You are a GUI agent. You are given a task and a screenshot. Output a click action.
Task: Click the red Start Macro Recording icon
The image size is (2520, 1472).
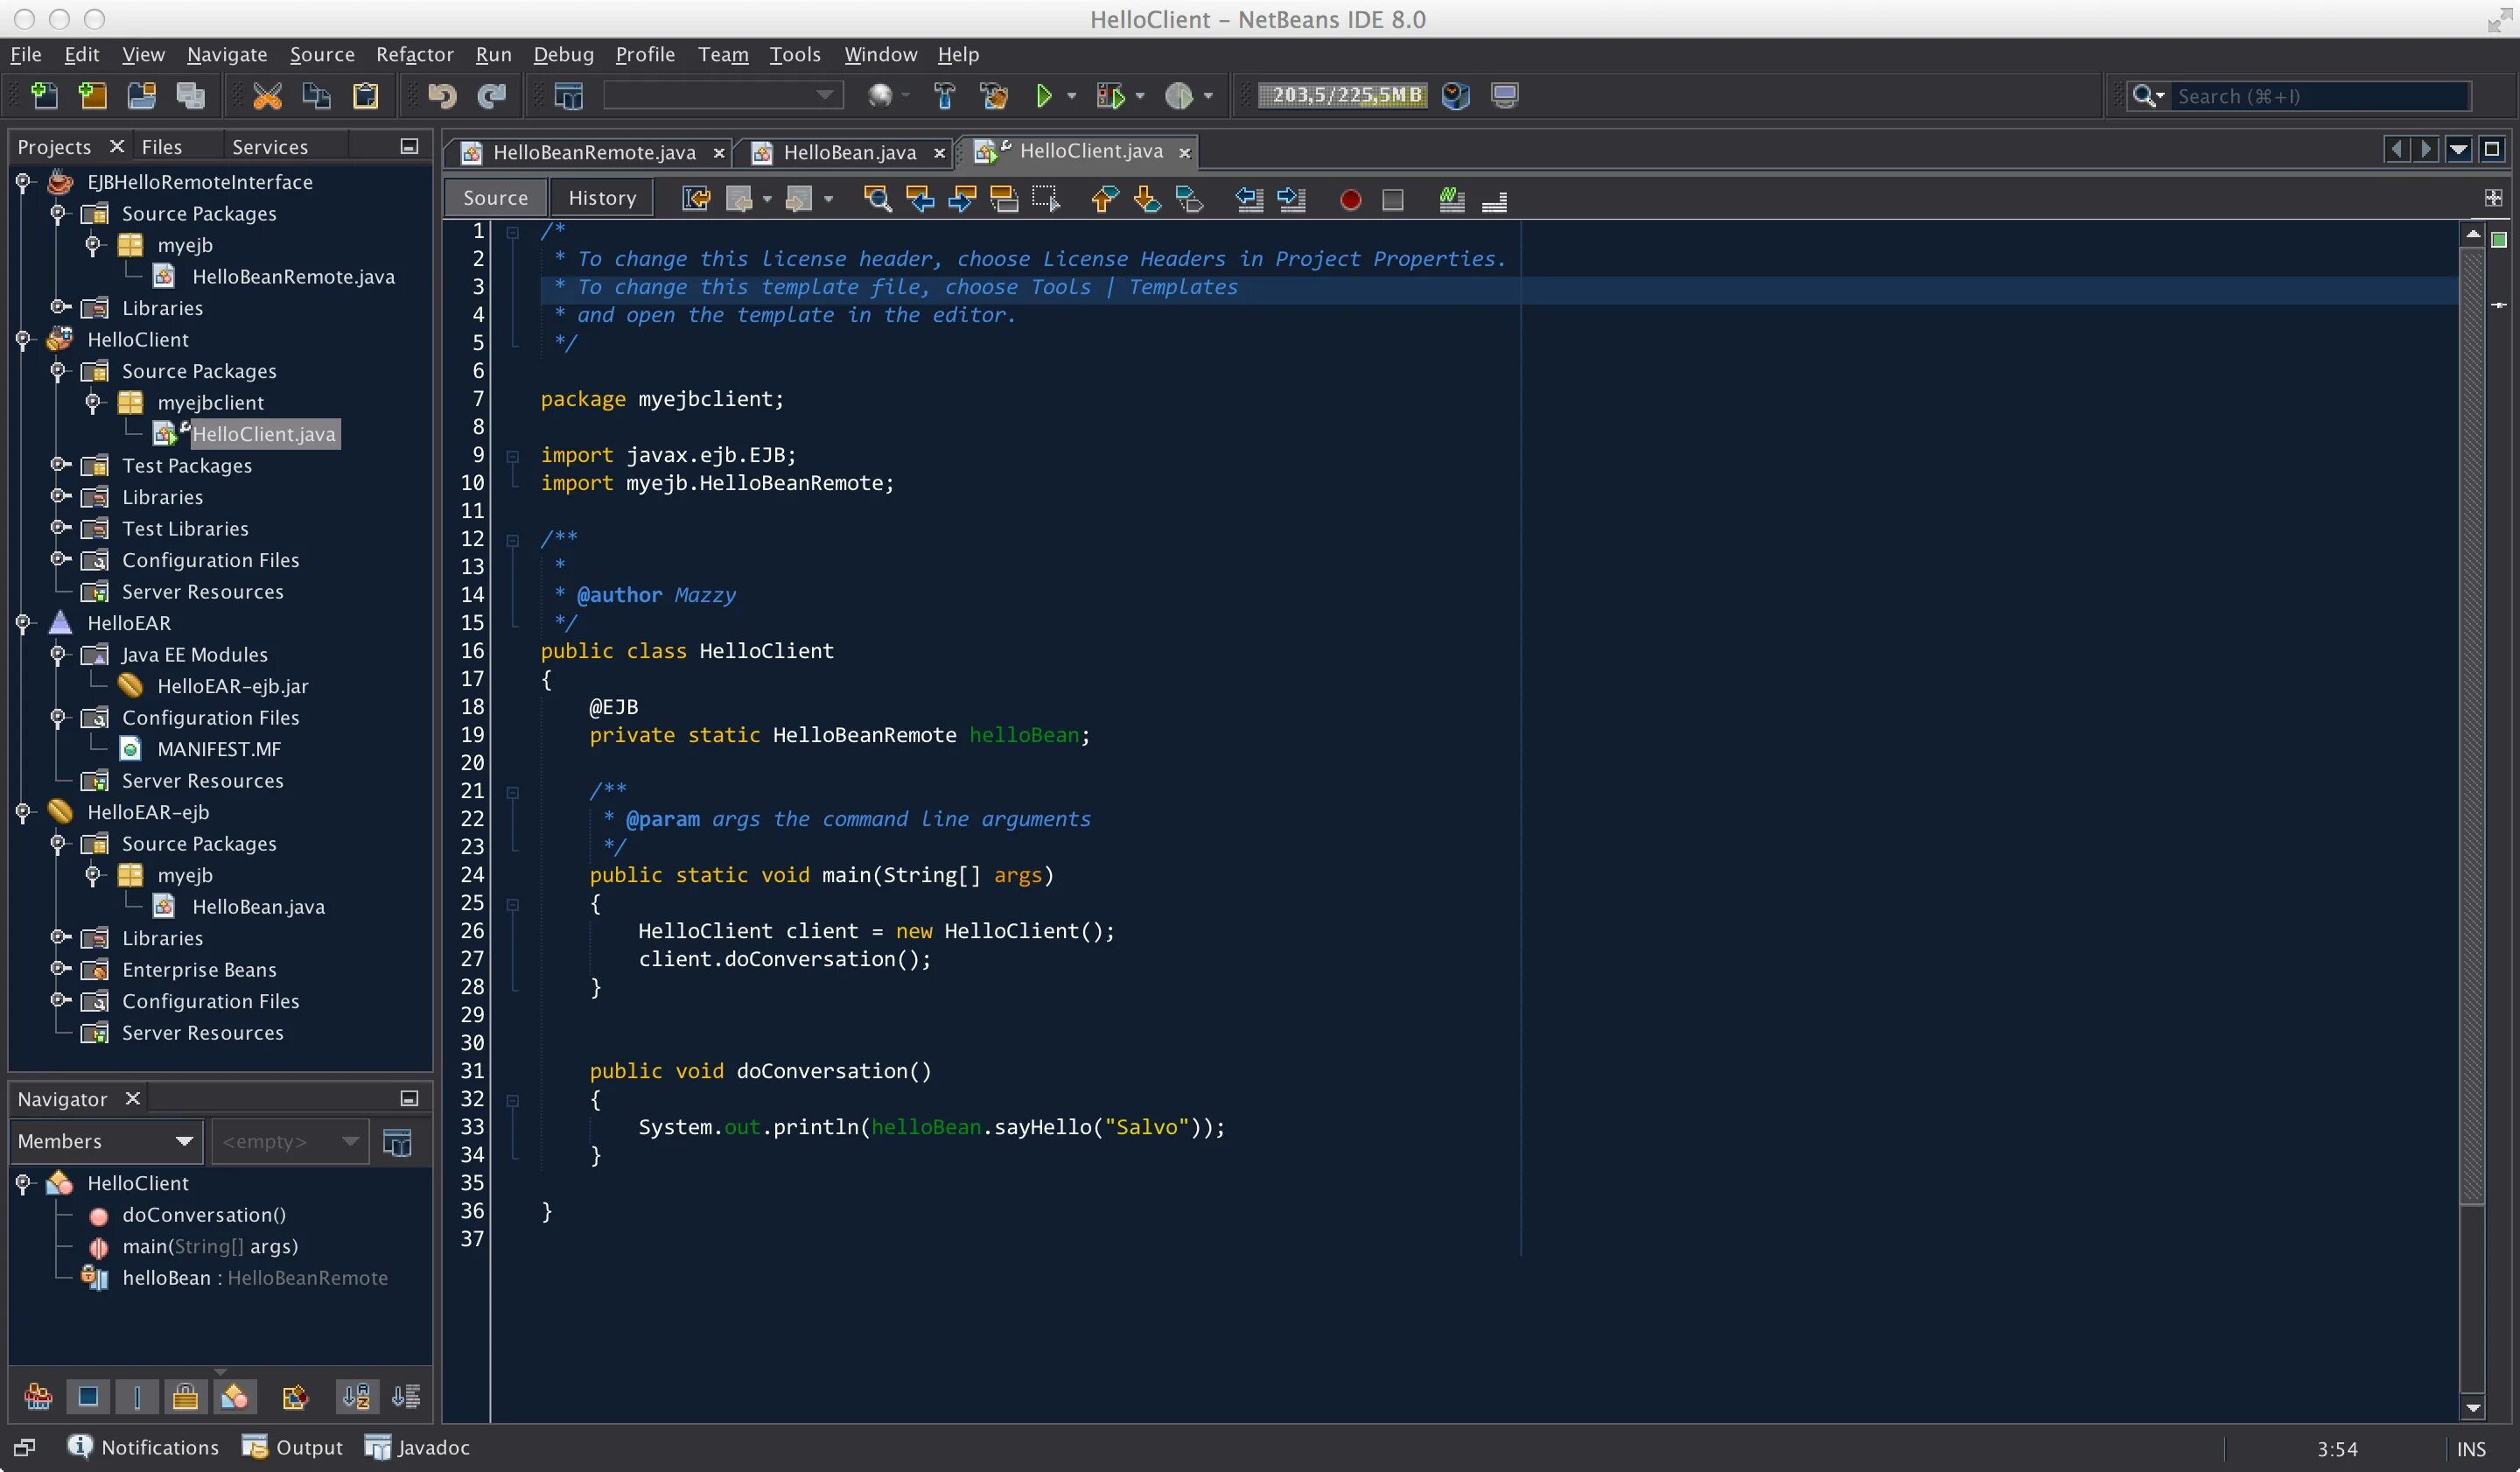pos(1349,200)
